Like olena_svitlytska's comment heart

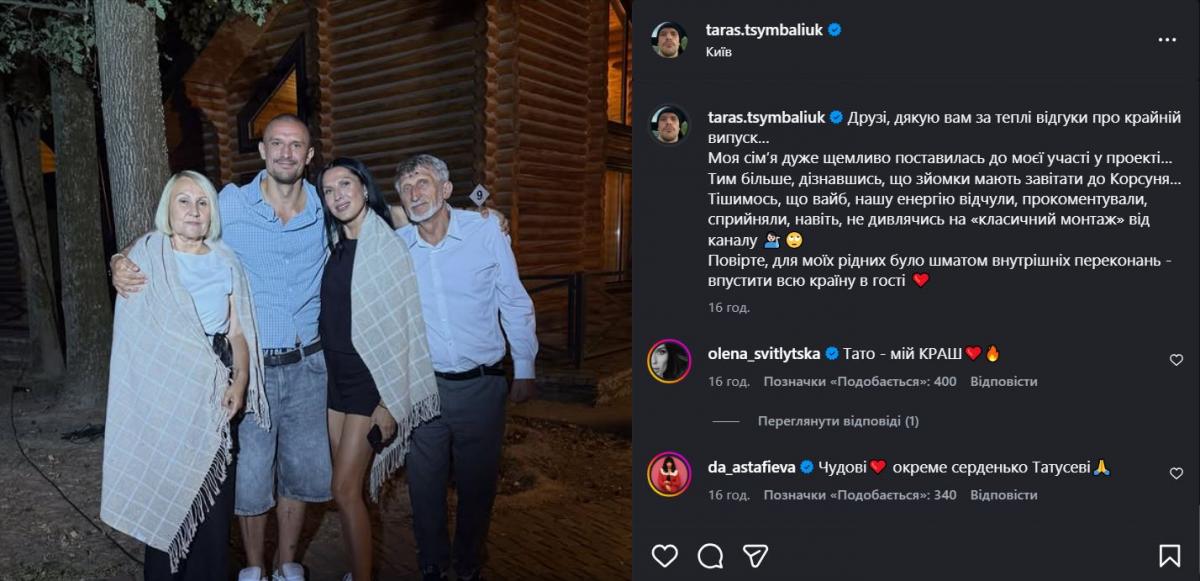coord(1176,360)
